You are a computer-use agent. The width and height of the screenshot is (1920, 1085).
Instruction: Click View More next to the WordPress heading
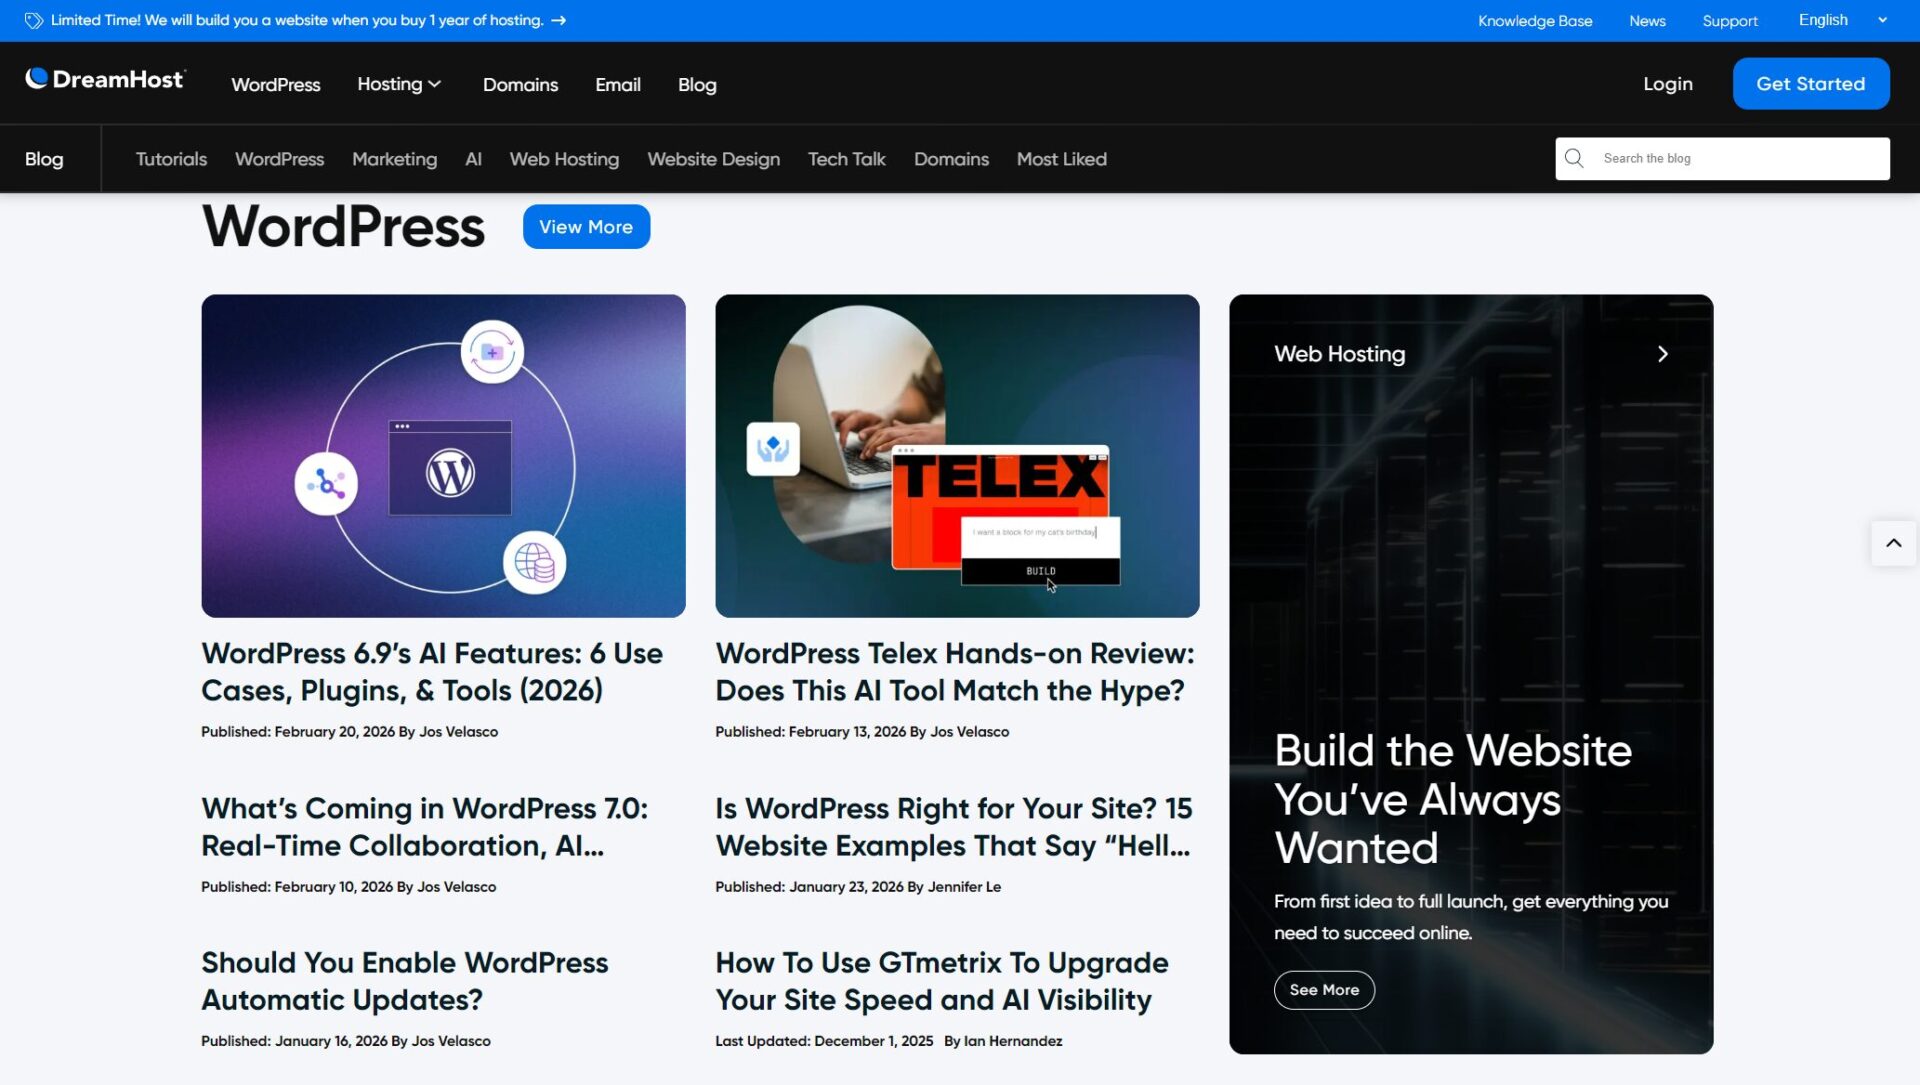point(586,226)
